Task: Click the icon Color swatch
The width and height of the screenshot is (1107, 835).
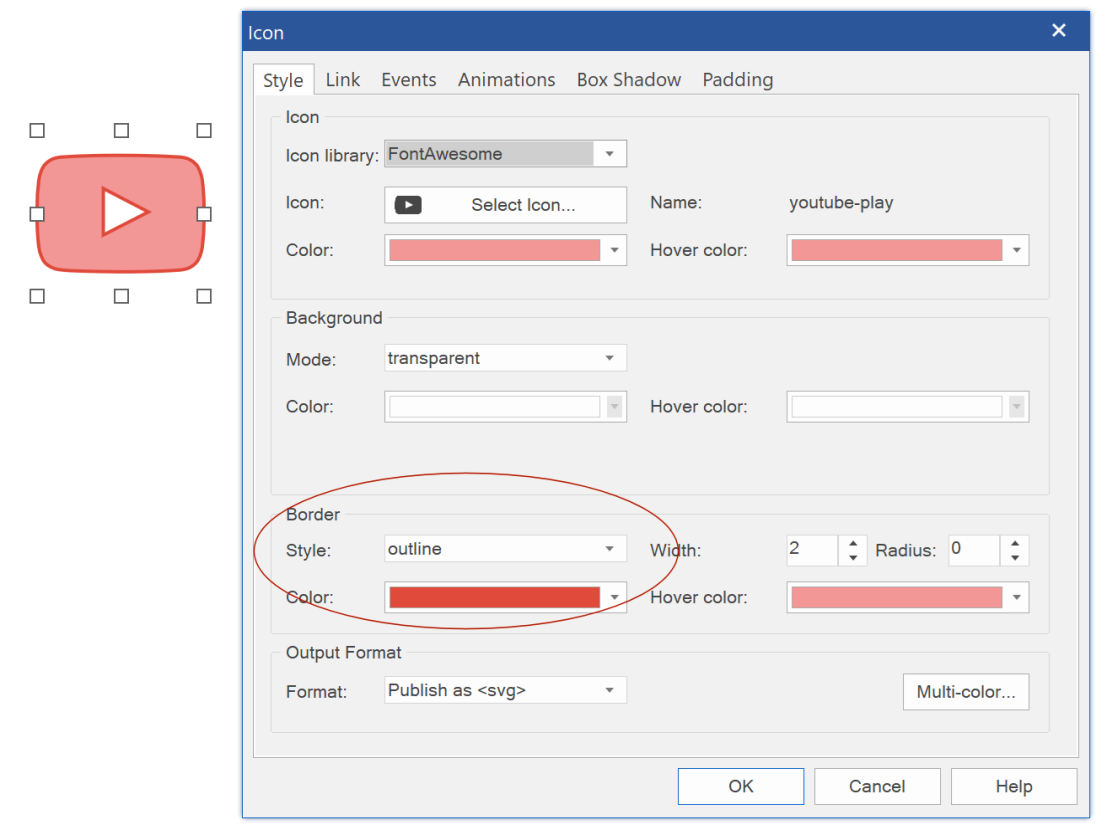Action: click(x=494, y=250)
